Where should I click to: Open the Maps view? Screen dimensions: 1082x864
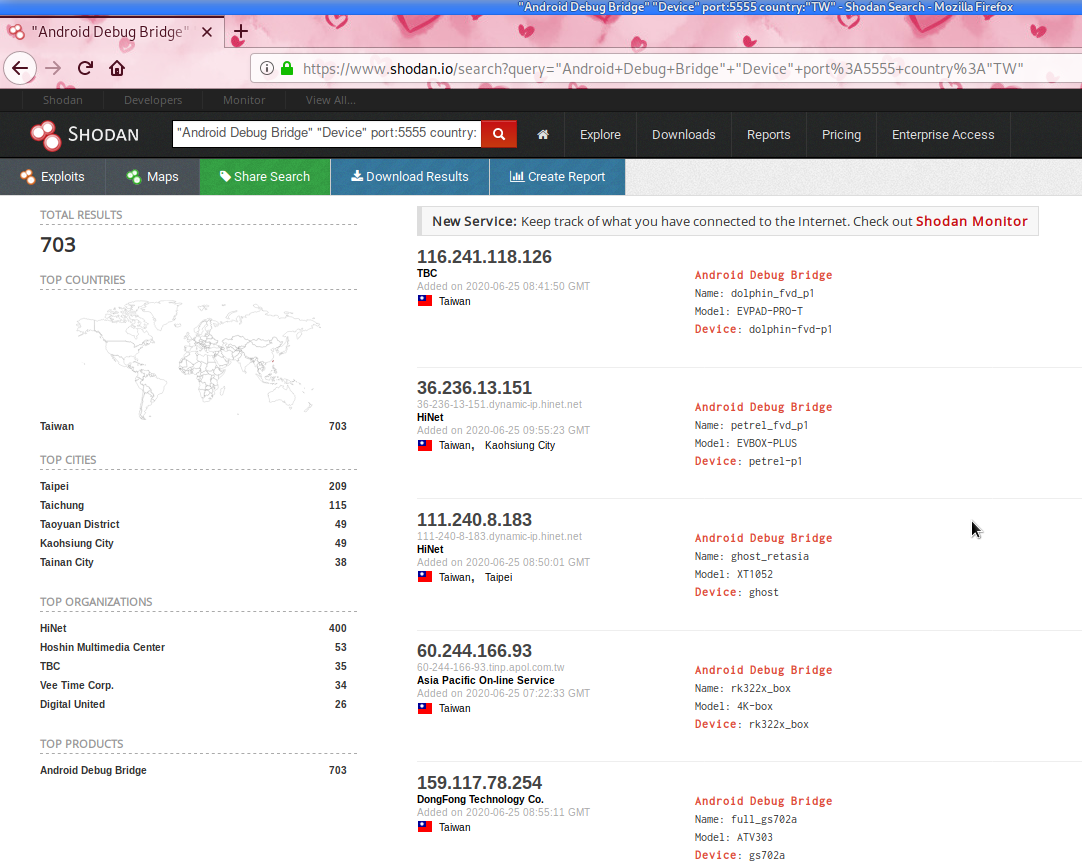152,177
